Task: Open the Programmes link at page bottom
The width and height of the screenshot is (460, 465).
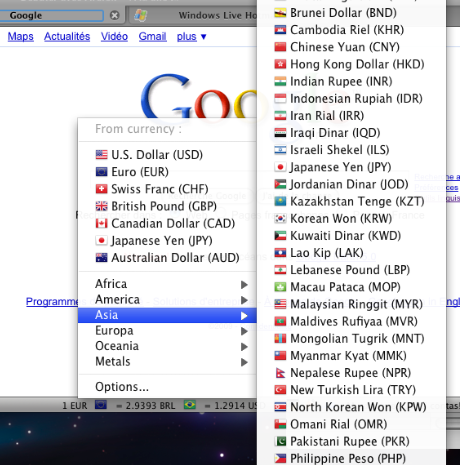Action: click(x=52, y=301)
